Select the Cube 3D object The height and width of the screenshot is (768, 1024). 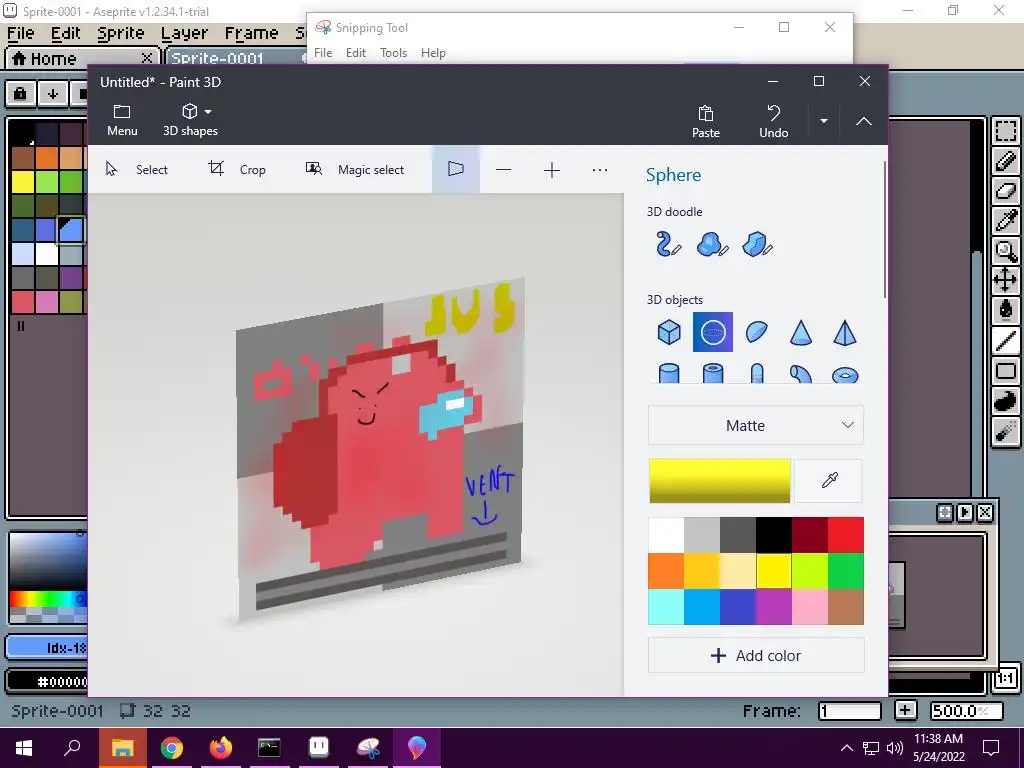coord(669,332)
